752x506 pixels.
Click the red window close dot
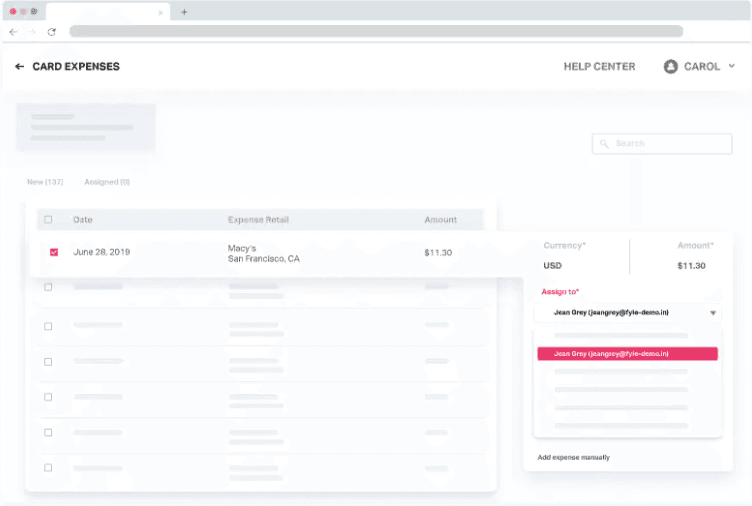click(13, 11)
